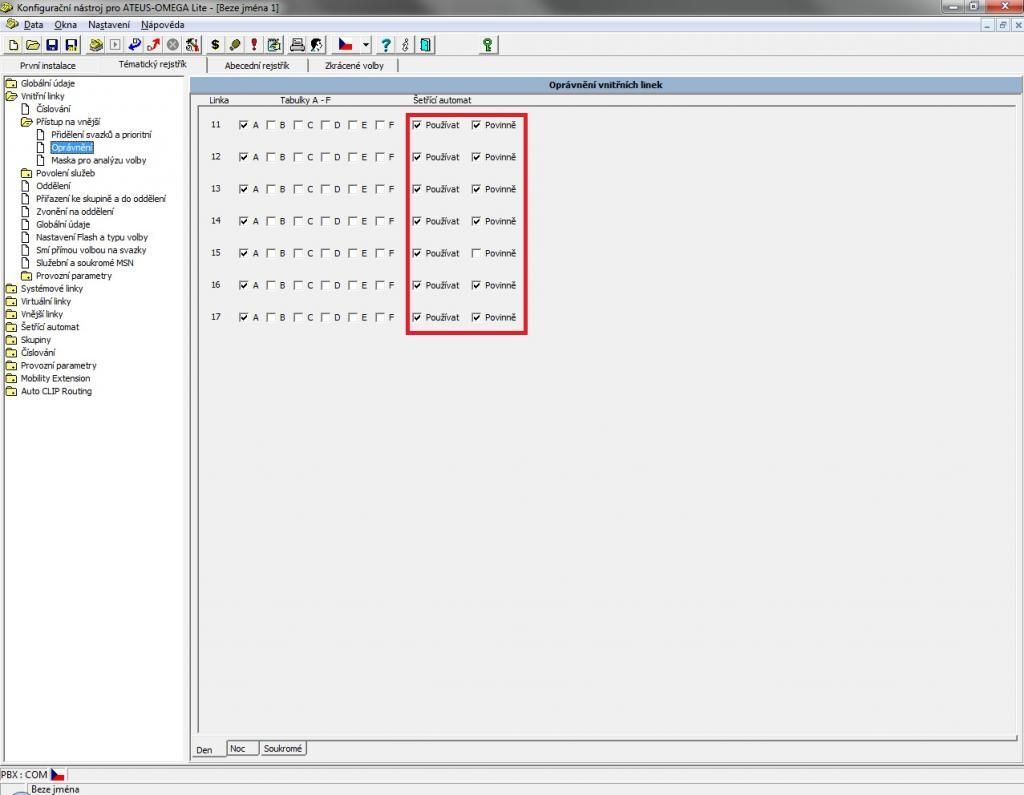Click the Open folder toolbar icon
This screenshot has width=1024, height=795.
coord(32,45)
